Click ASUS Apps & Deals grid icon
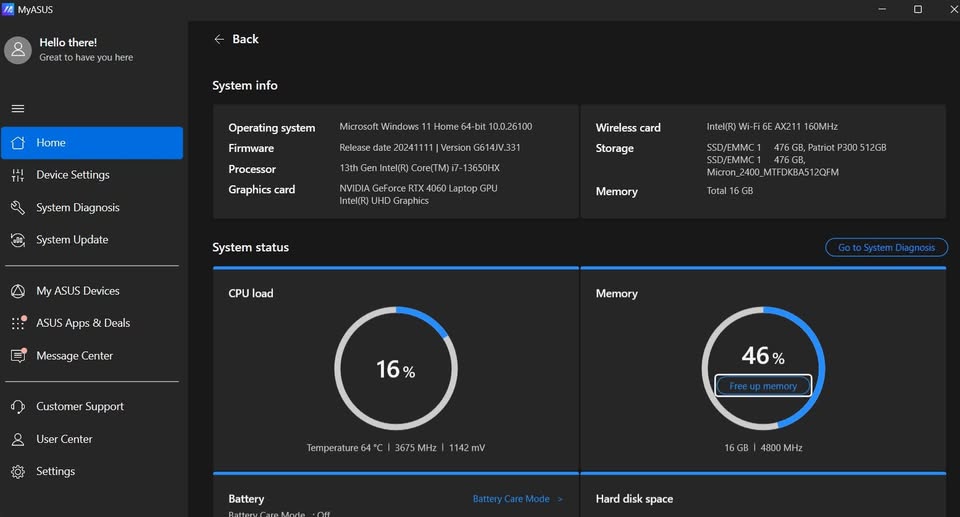 pos(18,323)
